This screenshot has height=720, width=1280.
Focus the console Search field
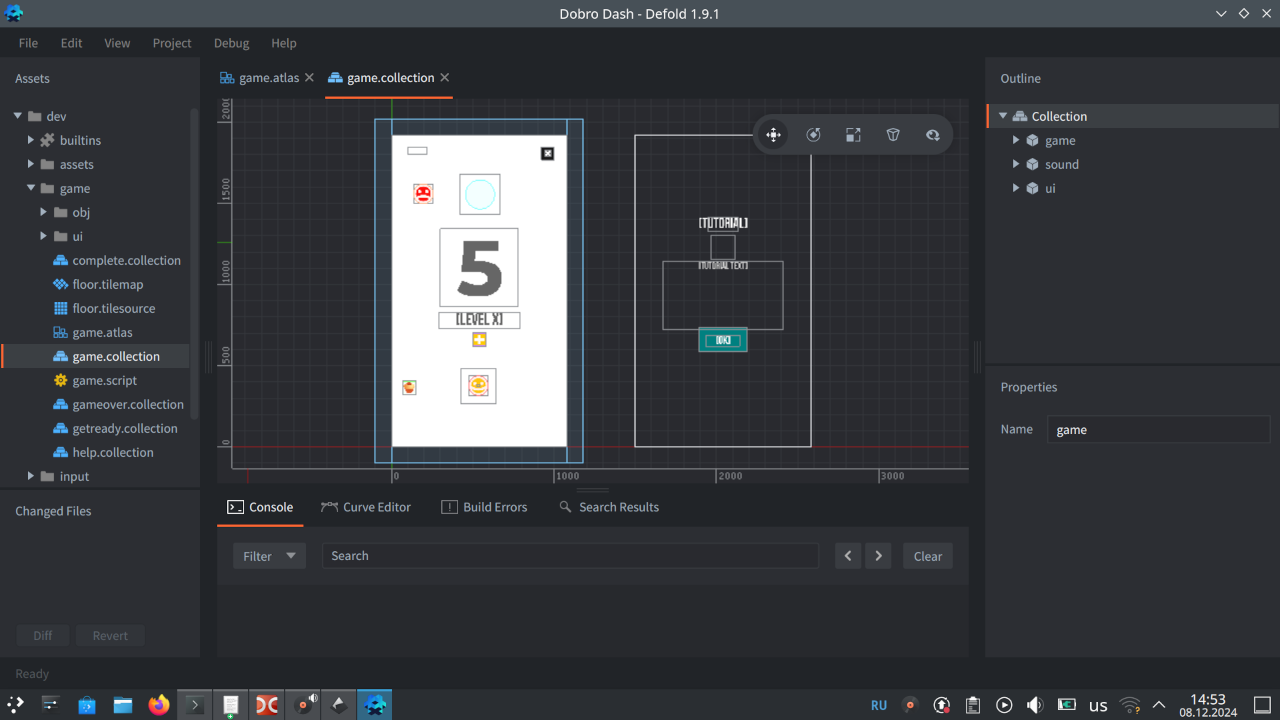tap(570, 556)
